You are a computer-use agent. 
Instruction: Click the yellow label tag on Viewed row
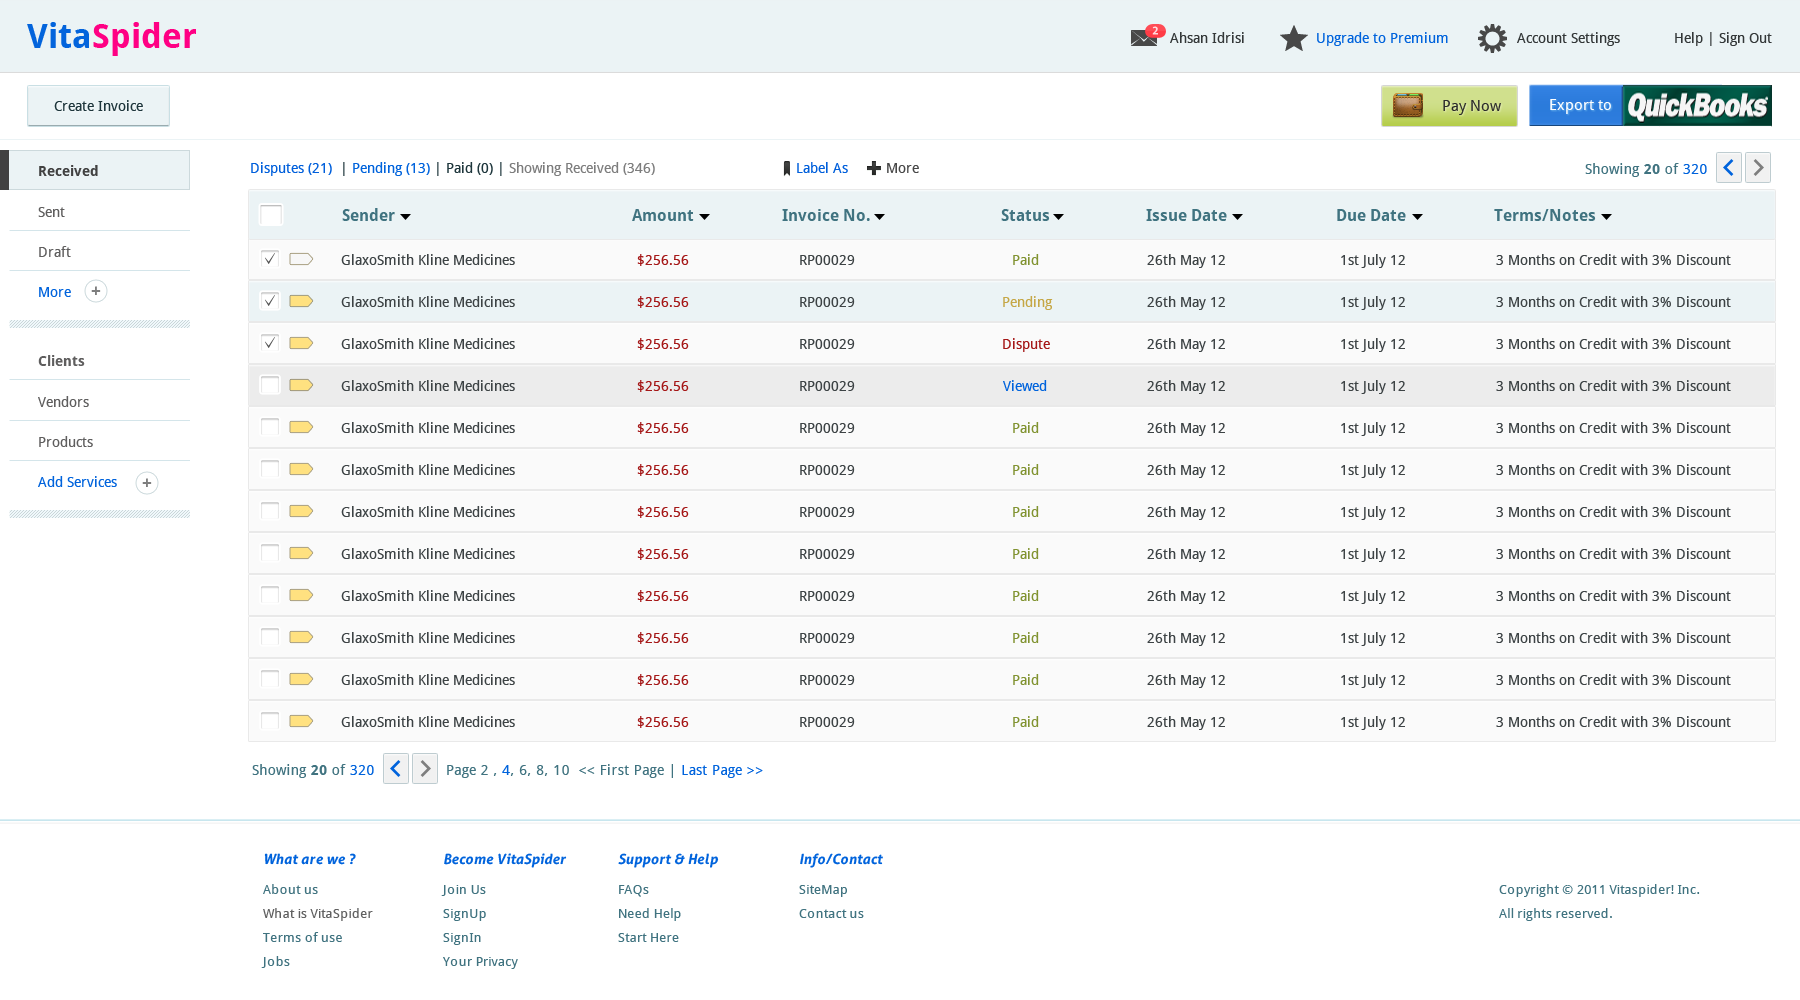pos(301,385)
